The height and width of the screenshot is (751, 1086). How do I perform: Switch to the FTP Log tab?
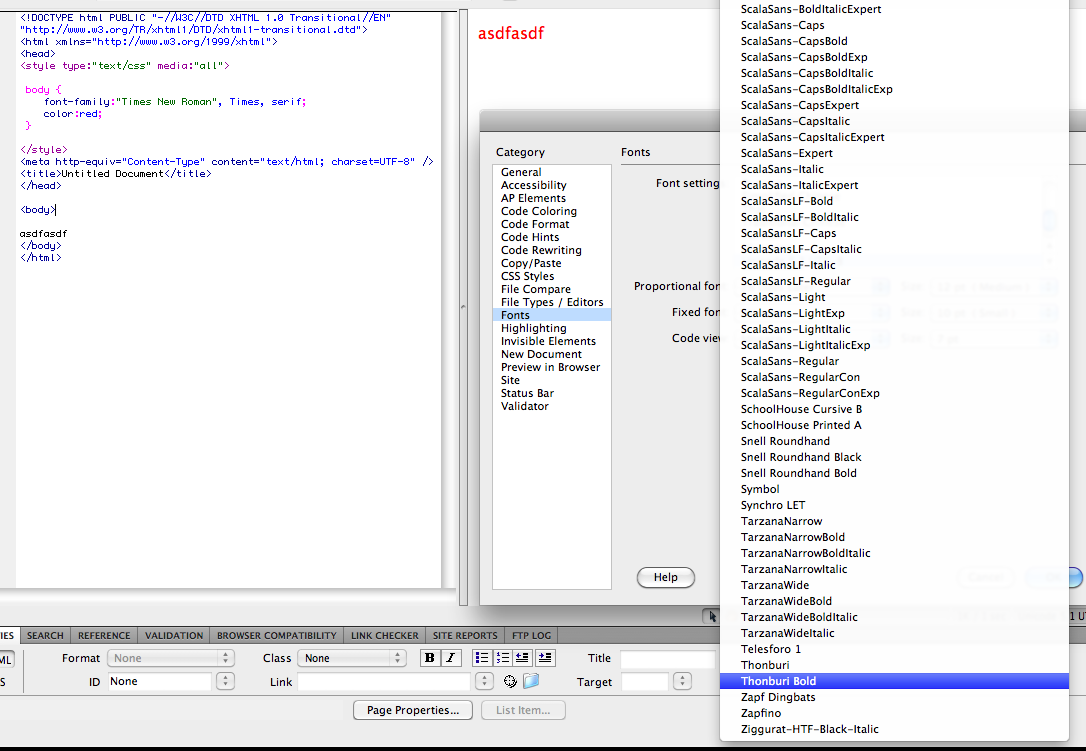pyautogui.click(x=531, y=635)
